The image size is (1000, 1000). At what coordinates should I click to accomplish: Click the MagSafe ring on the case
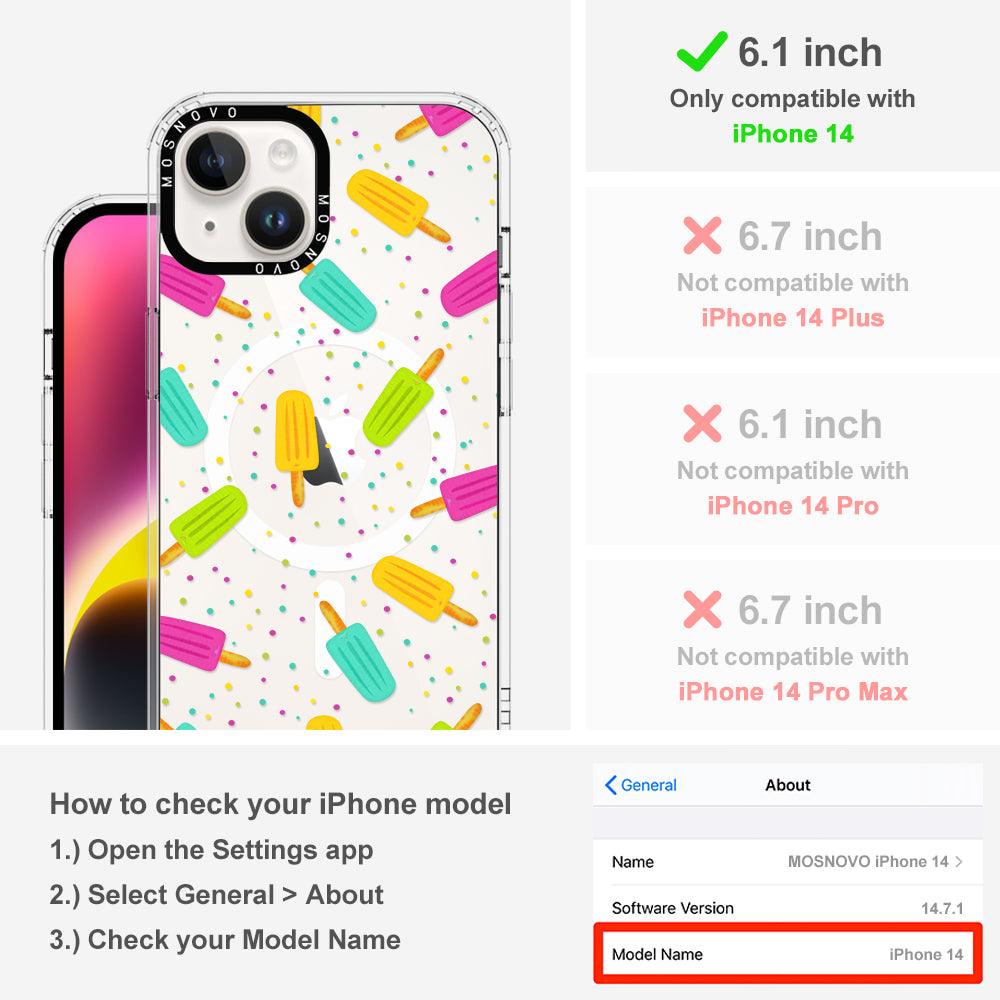[x=330, y=450]
